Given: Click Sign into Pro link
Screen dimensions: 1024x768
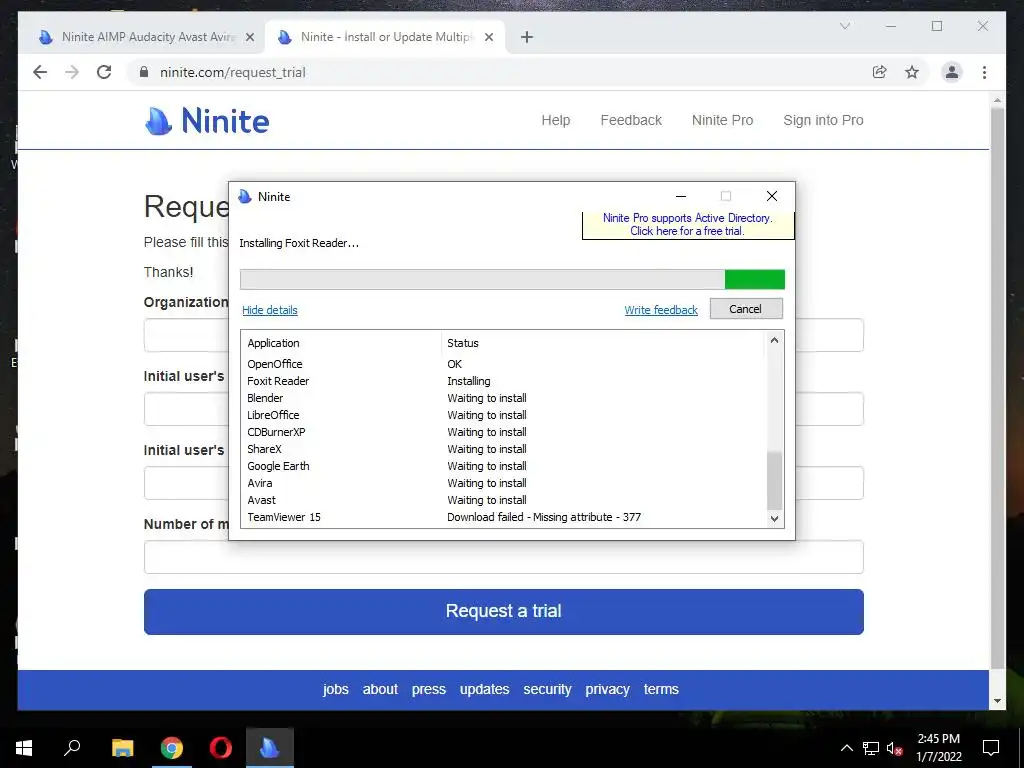Looking at the screenshot, I should 823,120.
